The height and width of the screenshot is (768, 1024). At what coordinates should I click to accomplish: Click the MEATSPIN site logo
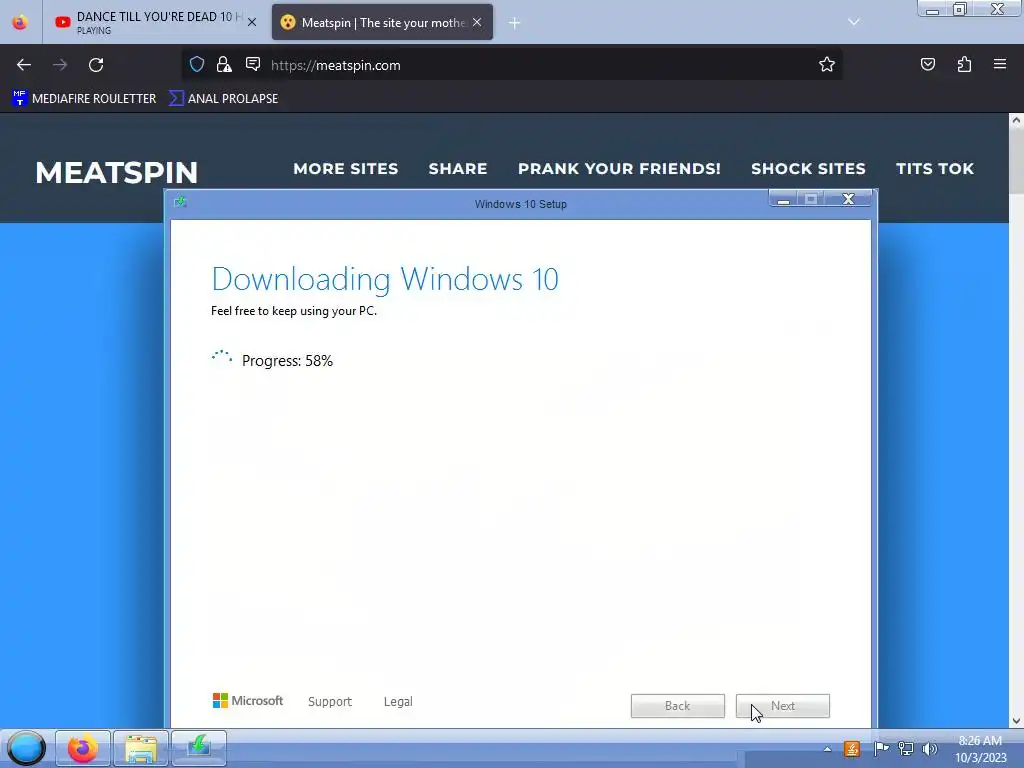click(116, 172)
